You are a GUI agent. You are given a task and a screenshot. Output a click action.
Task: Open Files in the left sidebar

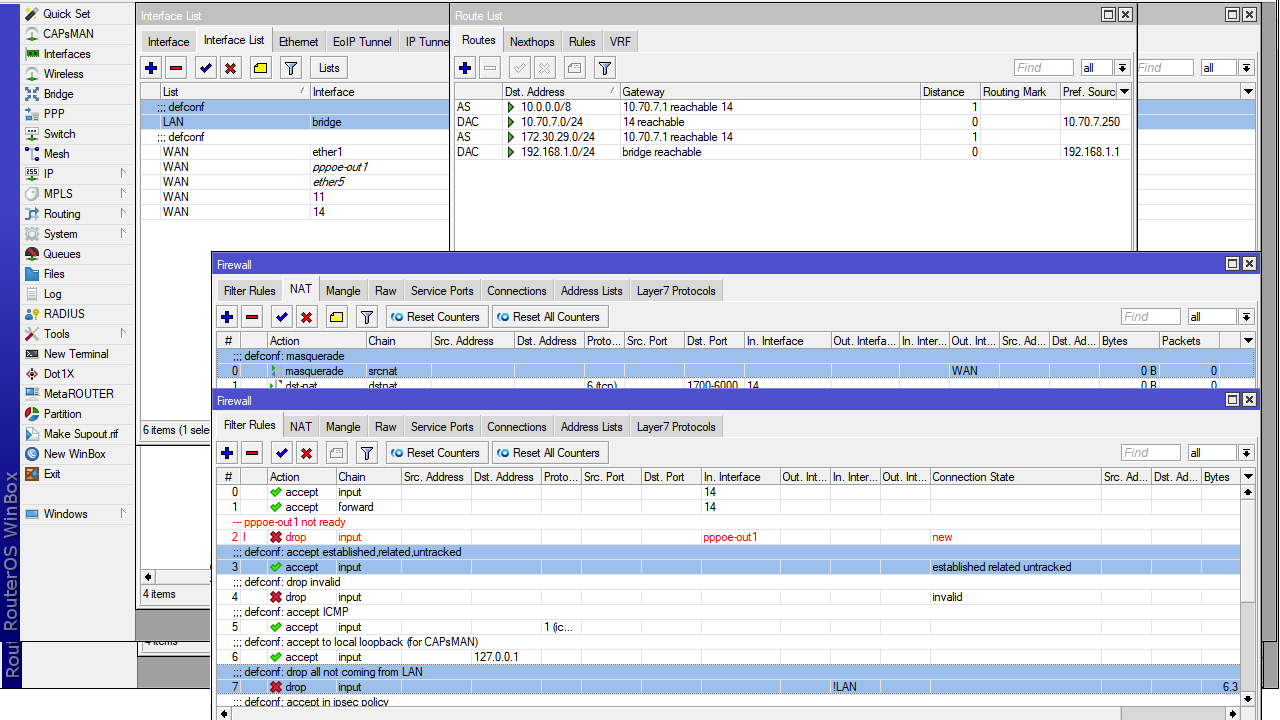click(54, 274)
